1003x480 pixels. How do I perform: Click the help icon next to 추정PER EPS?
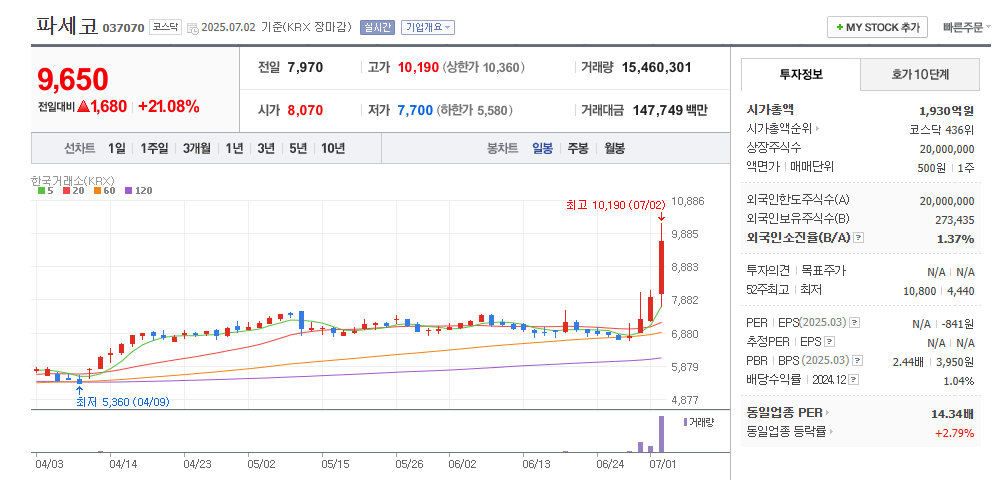(x=830, y=342)
